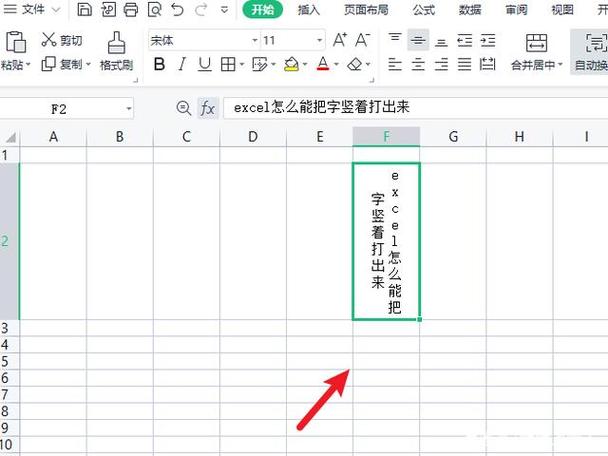Screen dimensions: 608x456
Task: Expand the font size dropdown arrow
Action: pyautogui.click(x=320, y=40)
